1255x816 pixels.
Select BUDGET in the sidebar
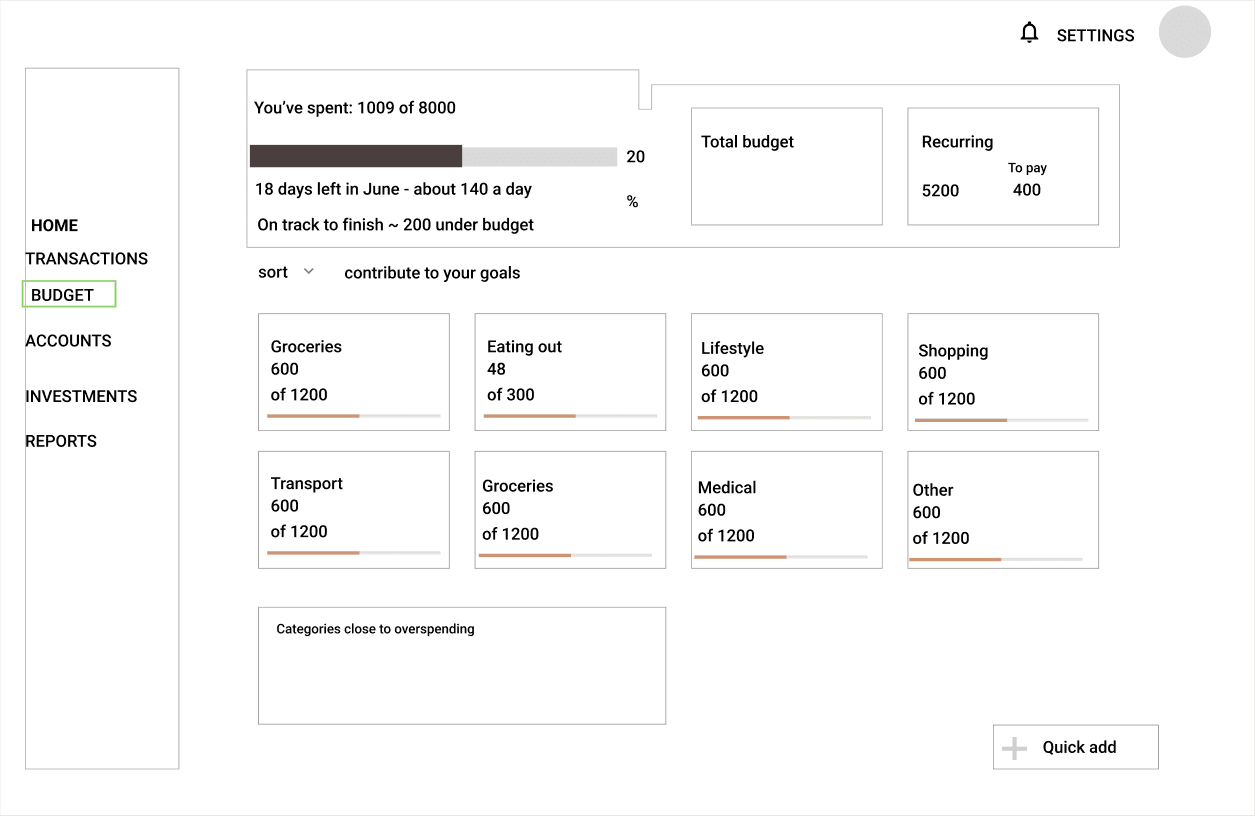[69, 294]
